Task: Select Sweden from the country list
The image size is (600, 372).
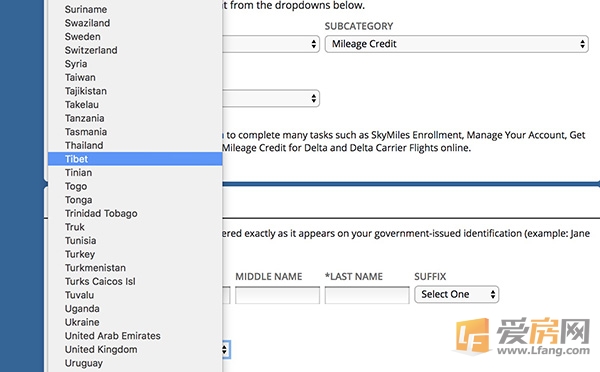Action: [x=135, y=37]
